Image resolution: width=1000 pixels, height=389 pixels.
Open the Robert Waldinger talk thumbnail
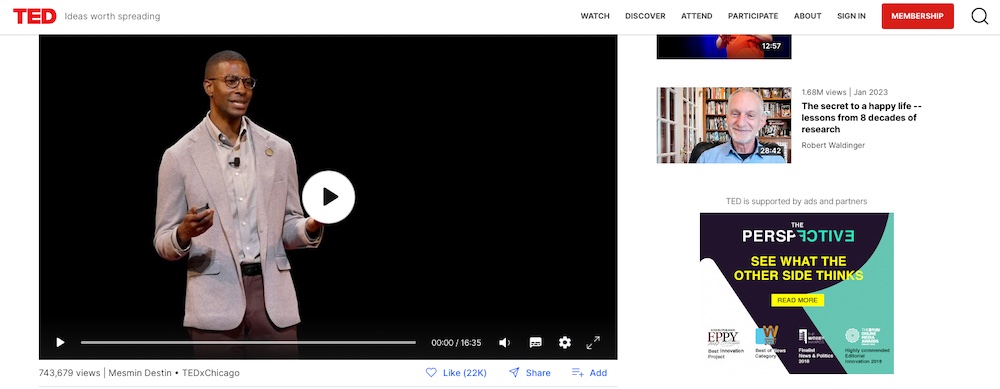[724, 125]
